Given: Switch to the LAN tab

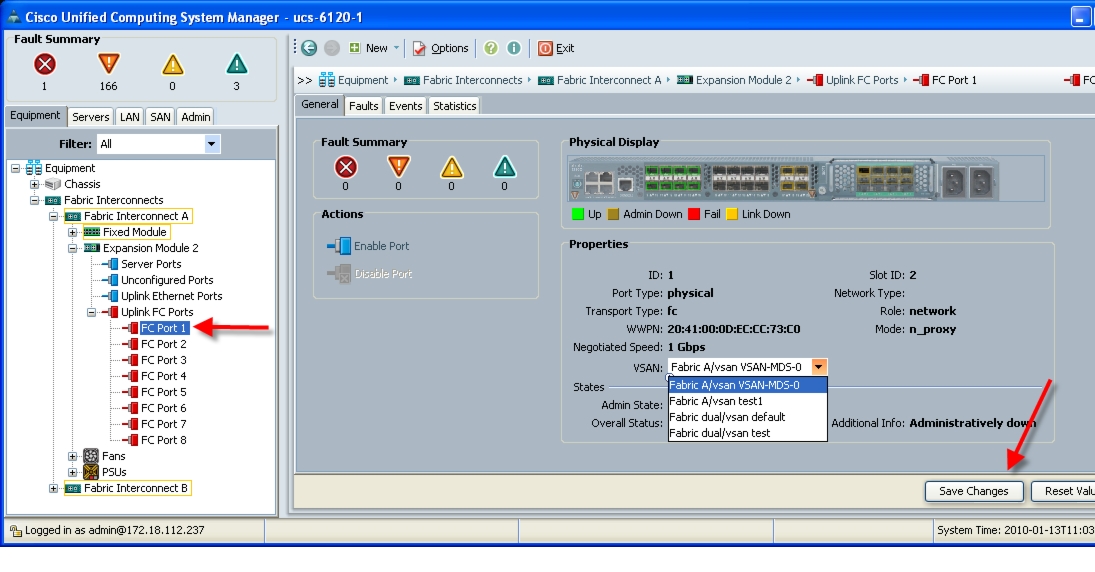Looking at the screenshot, I should click(129, 117).
